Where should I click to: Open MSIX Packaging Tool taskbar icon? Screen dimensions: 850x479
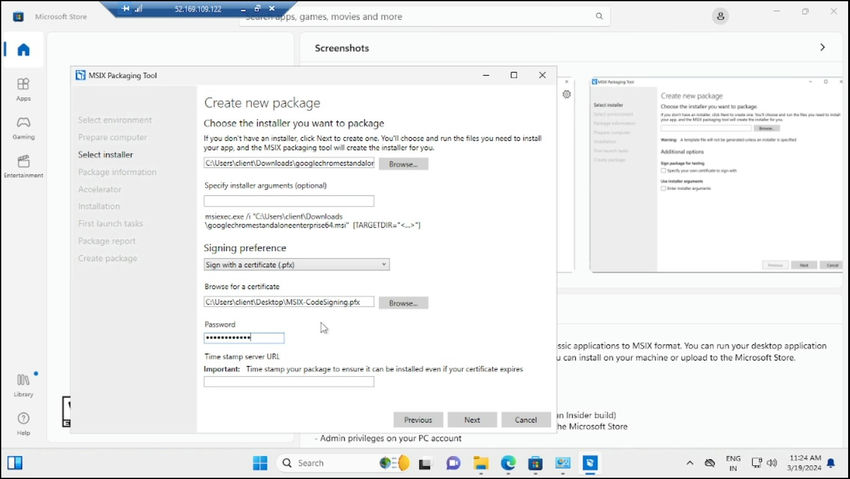[x=590, y=463]
